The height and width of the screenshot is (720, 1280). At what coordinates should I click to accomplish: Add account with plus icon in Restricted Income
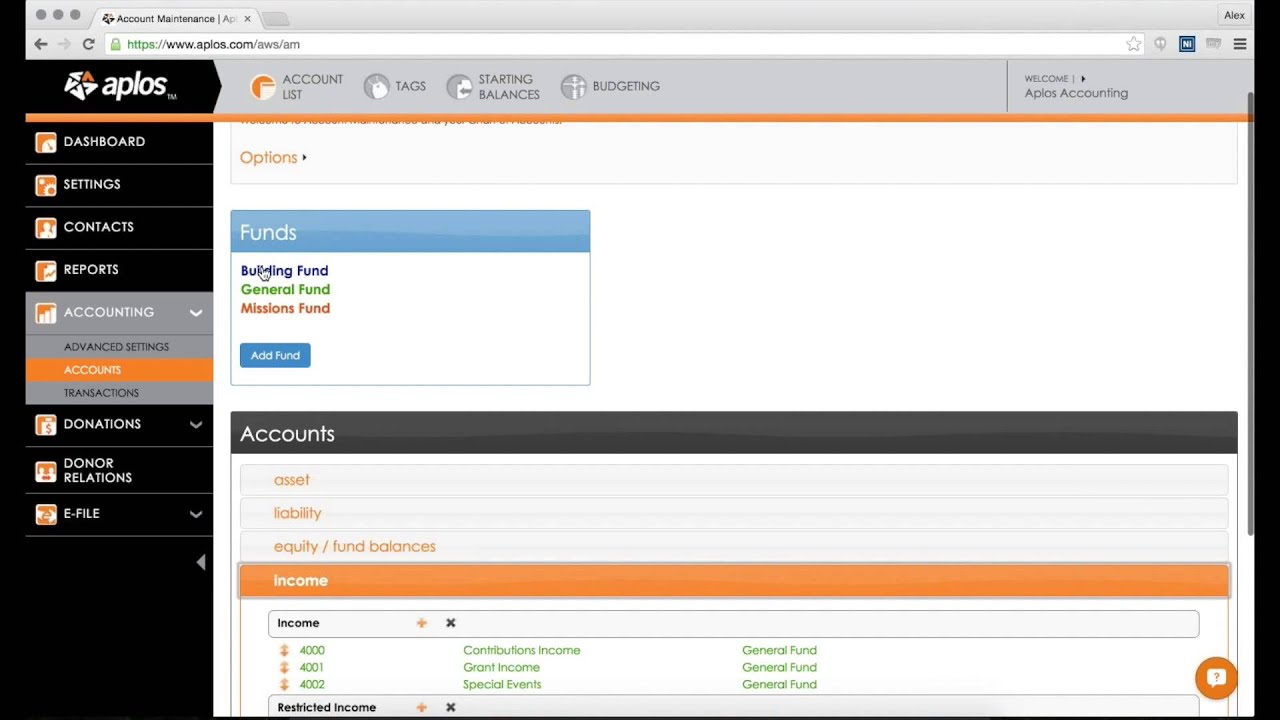pos(422,707)
